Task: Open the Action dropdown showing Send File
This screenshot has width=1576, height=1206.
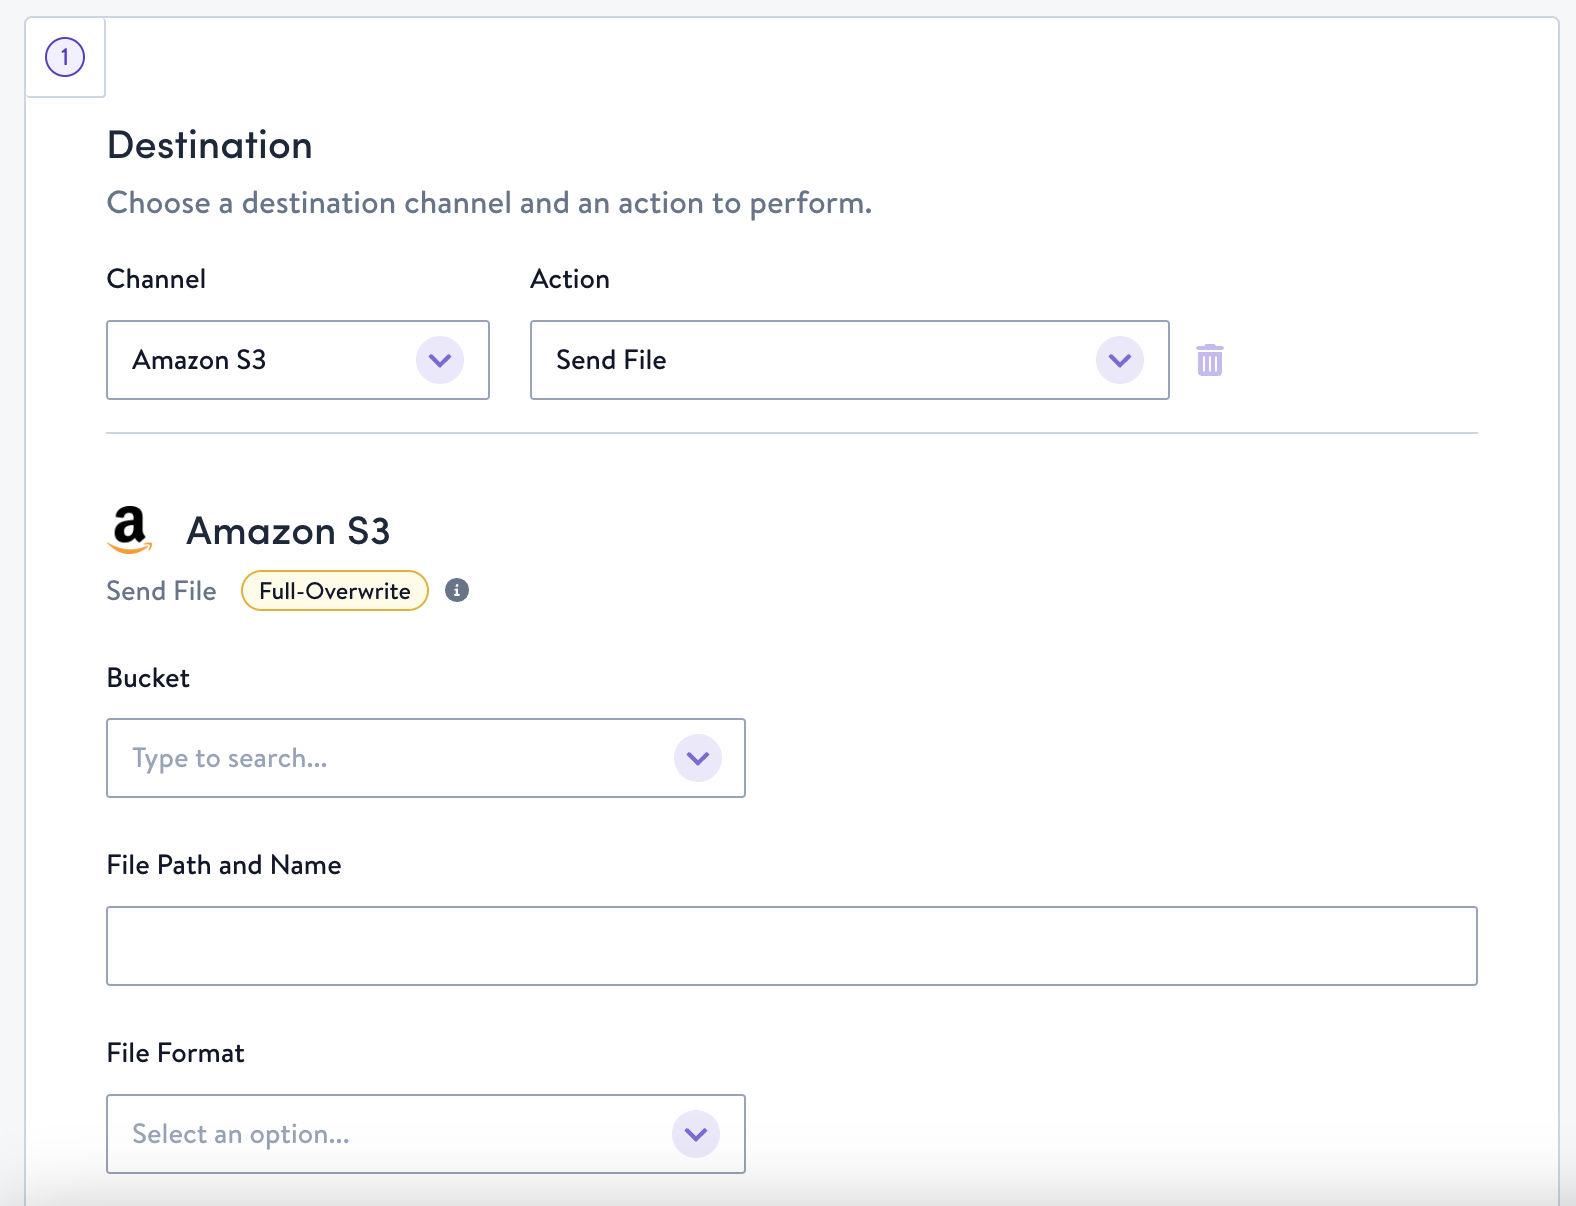Action: (849, 360)
